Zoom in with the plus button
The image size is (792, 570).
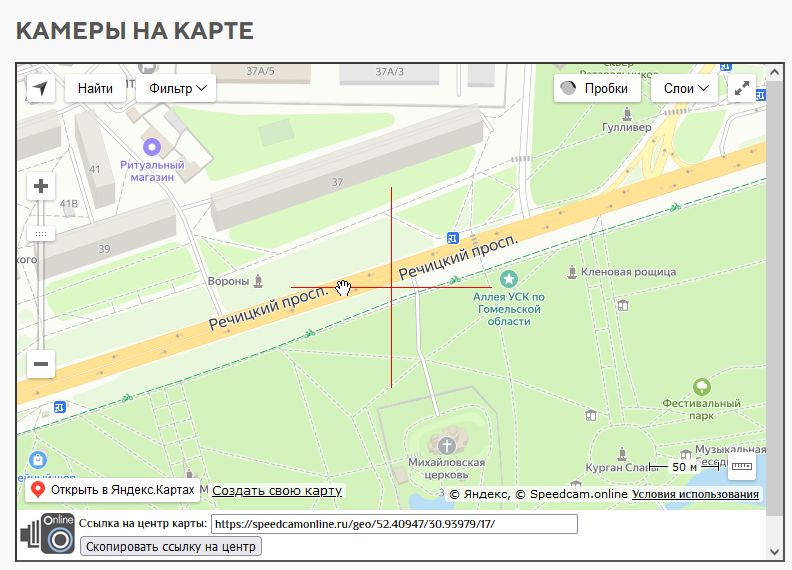coord(41,186)
